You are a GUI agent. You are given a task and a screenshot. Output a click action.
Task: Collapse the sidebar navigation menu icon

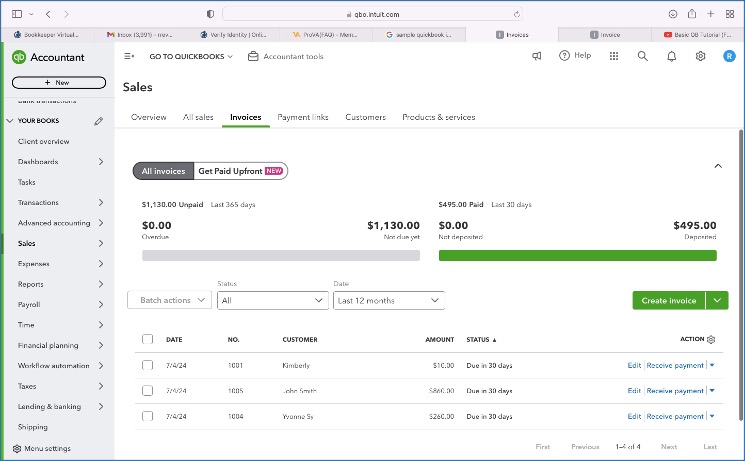[x=129, y=56]
